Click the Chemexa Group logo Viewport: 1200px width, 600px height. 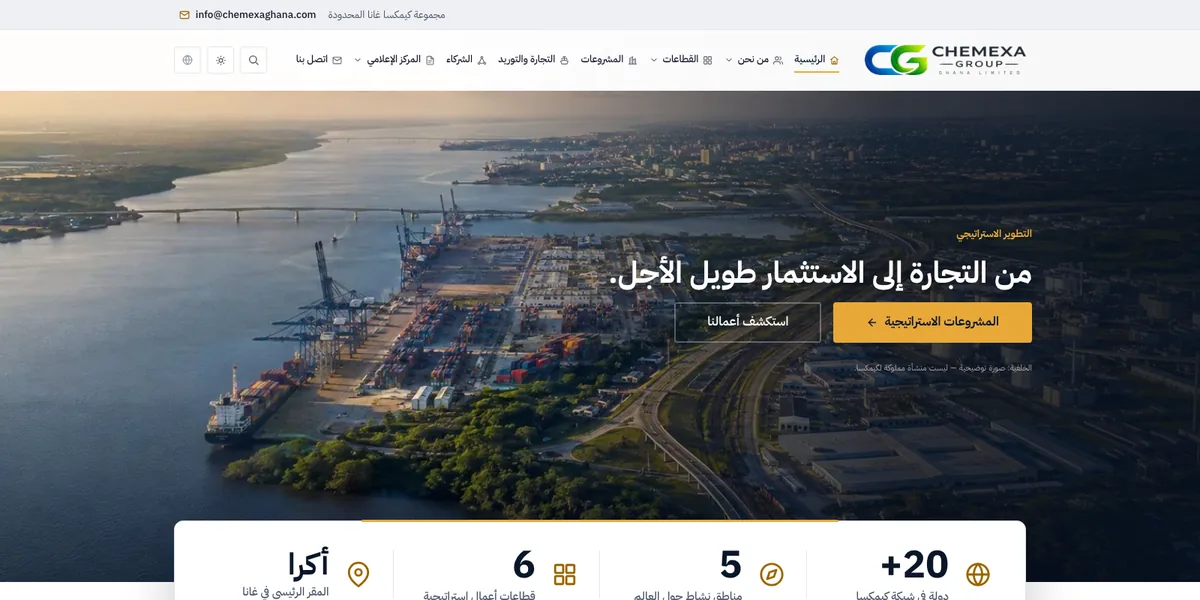(945, 60)
